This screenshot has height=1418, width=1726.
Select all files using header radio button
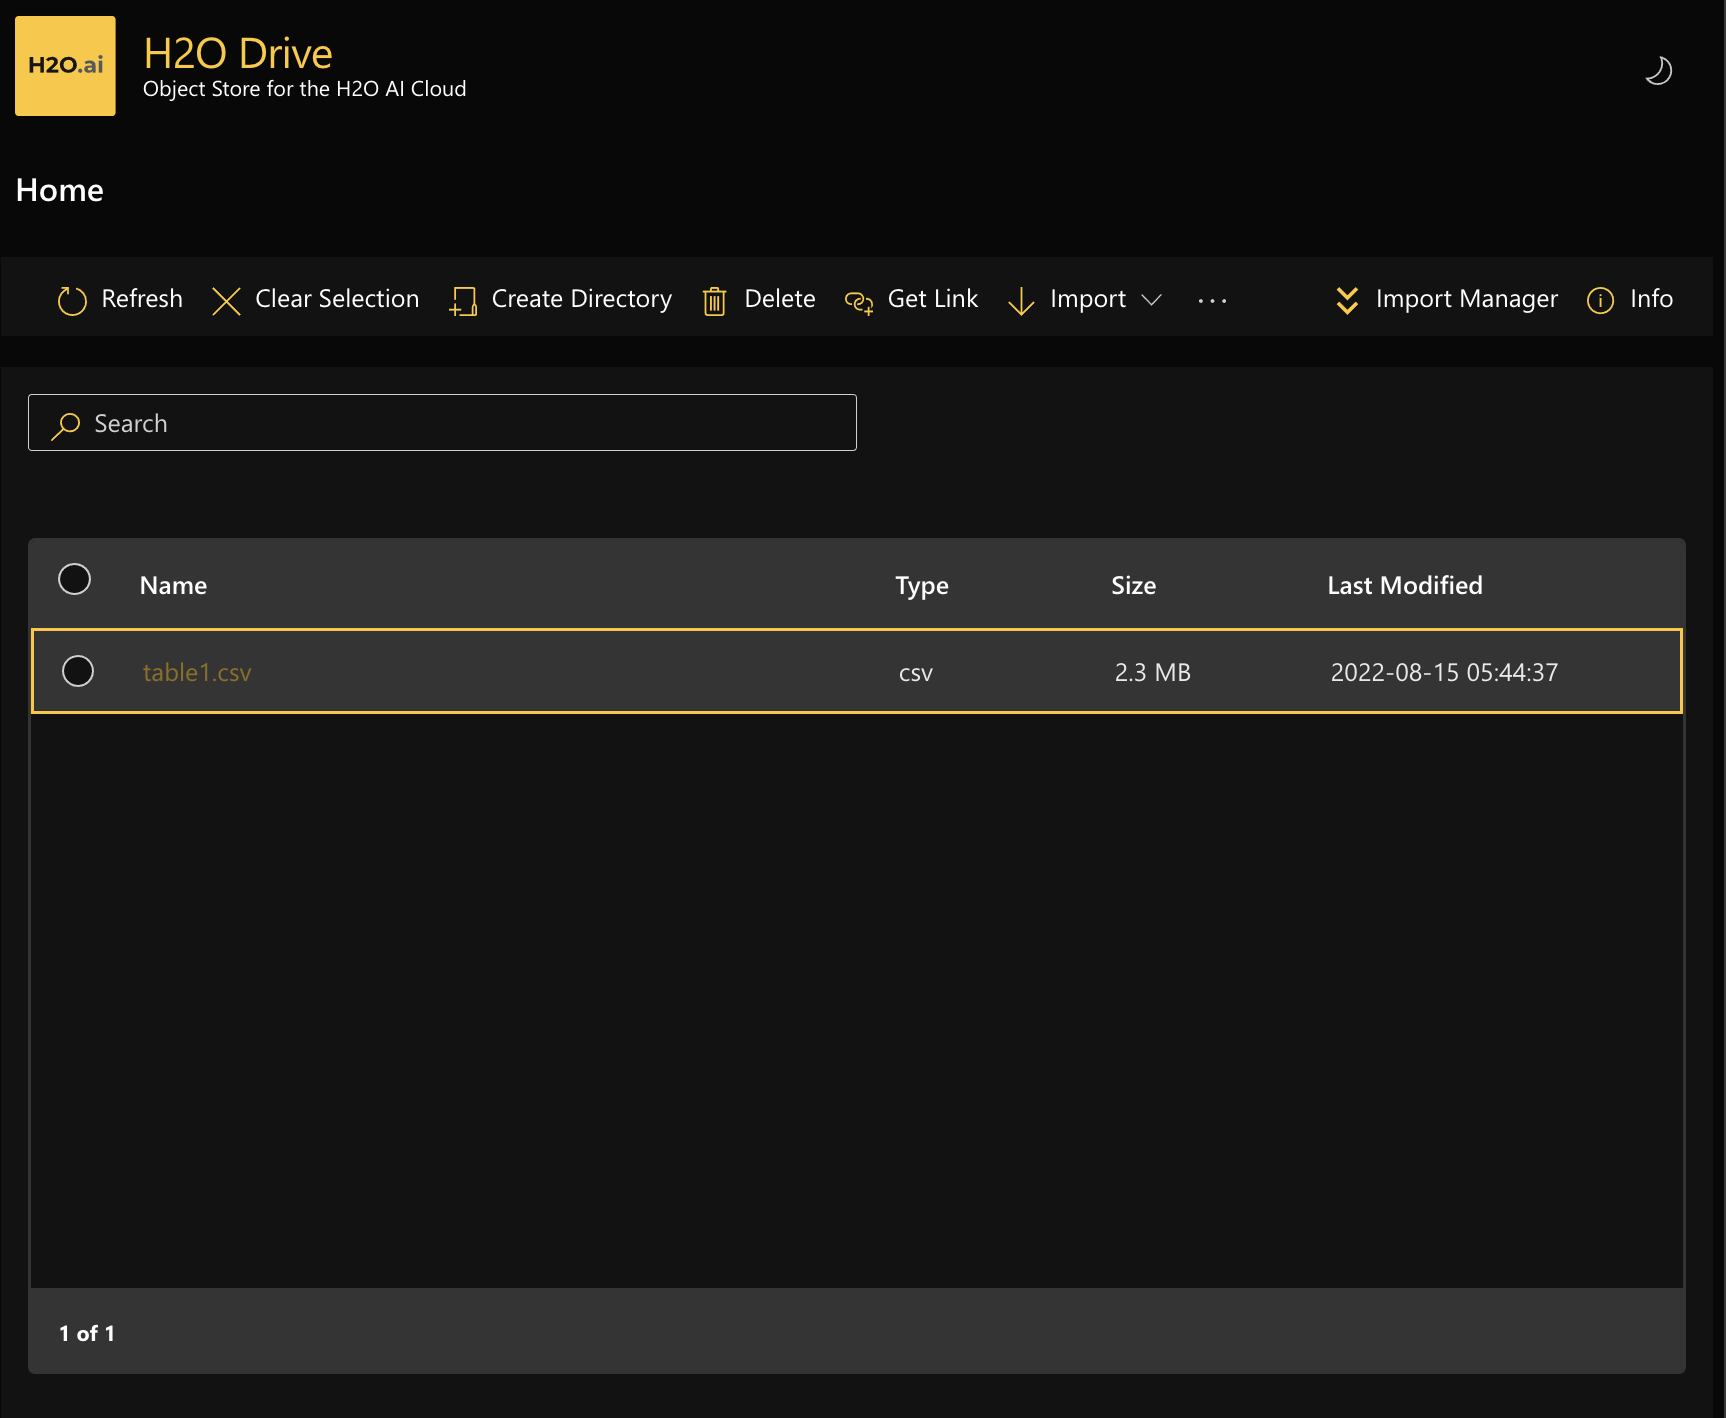[75, 579]
